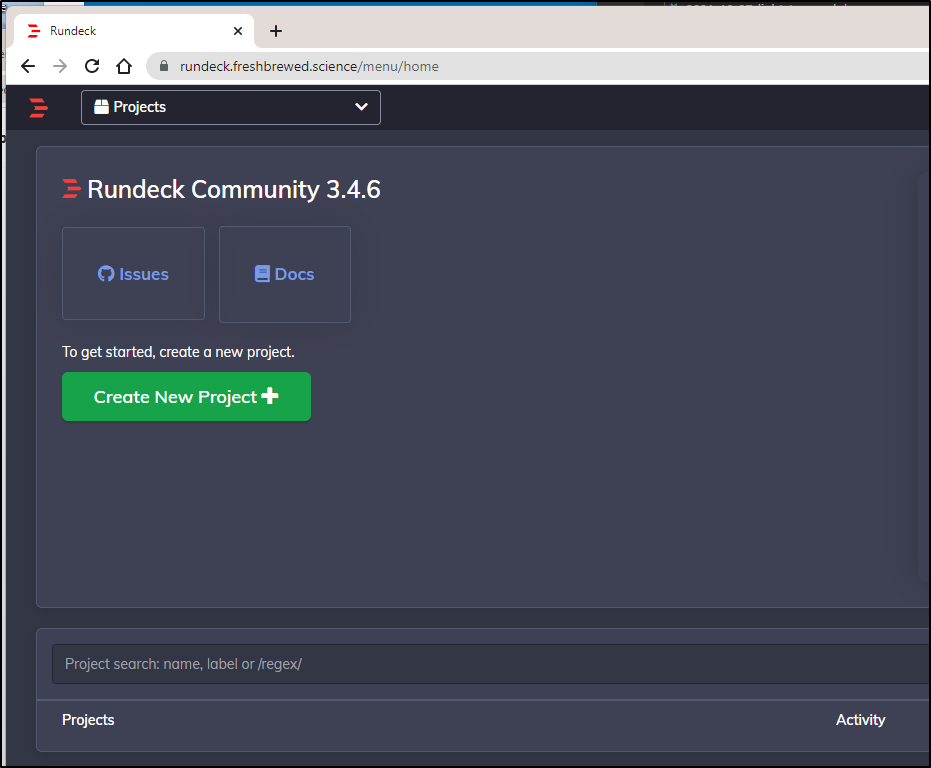Click the browser Home icon

pos(124,66)
